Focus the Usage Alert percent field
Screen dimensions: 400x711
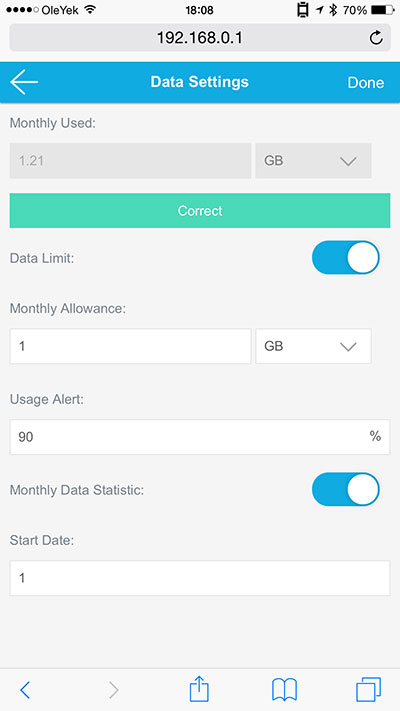(x=200, y=437)
